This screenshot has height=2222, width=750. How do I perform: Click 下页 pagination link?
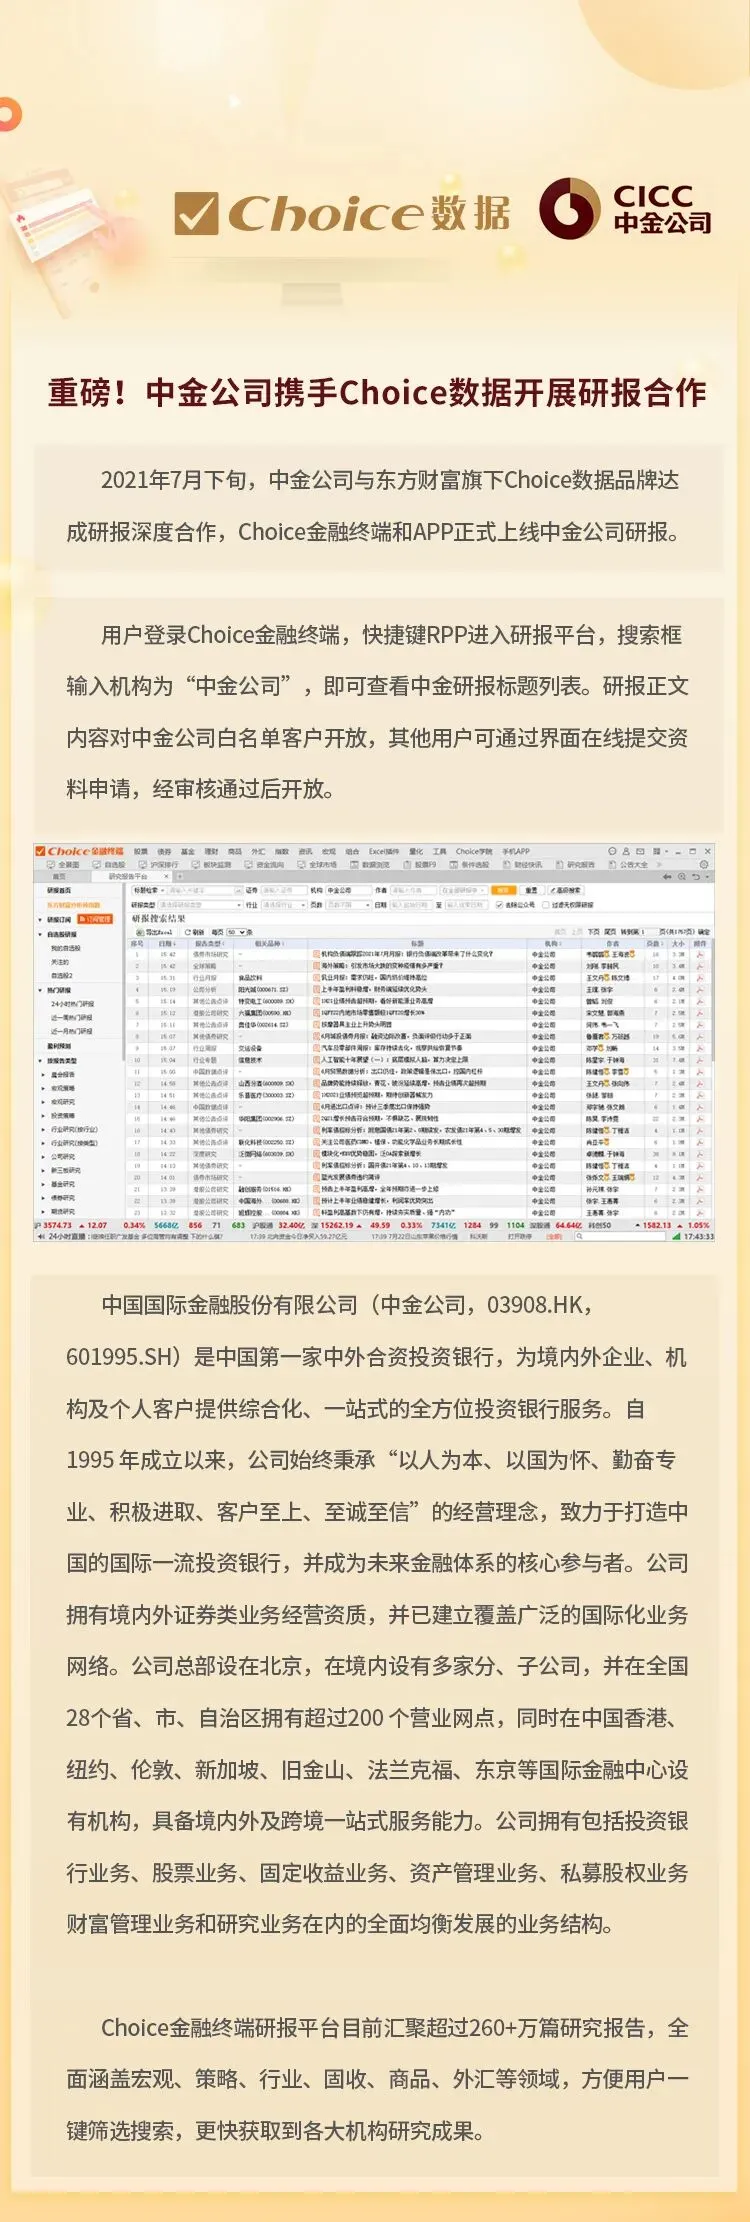pyautogui.click(x=593, y=932)
